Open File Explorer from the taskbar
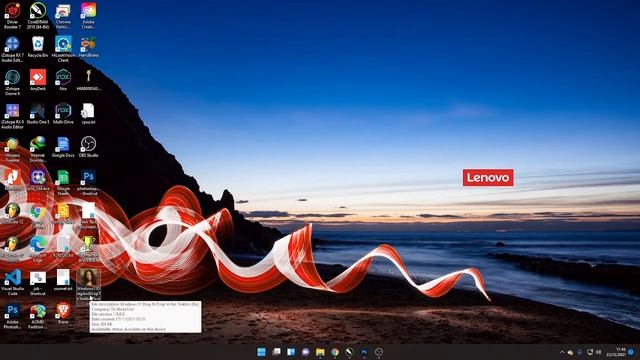 (x=320, y=352)
